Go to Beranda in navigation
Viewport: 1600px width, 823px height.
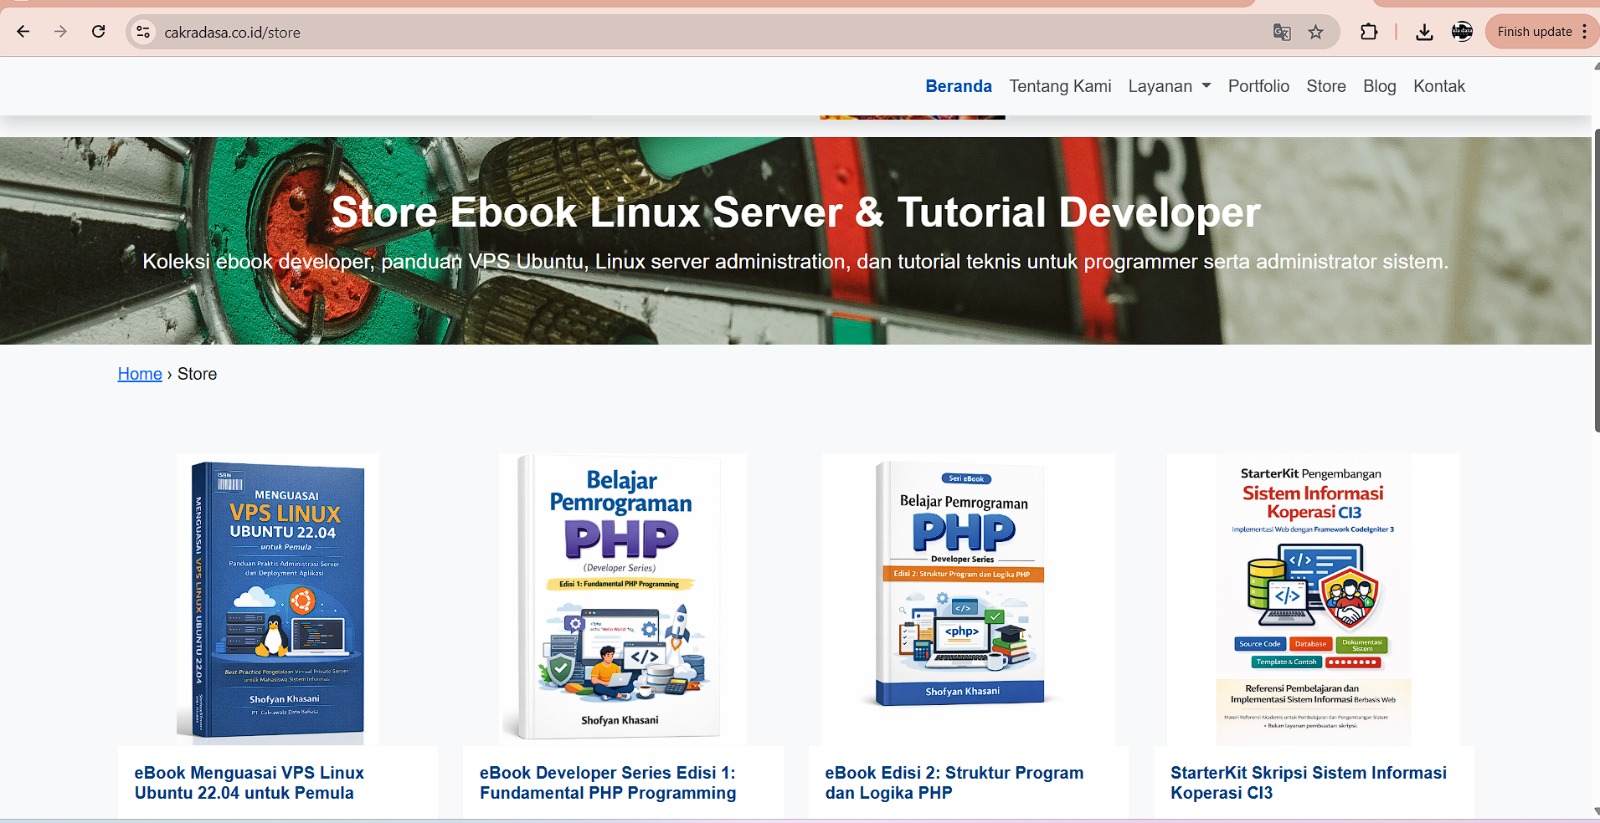pos(958,86)
